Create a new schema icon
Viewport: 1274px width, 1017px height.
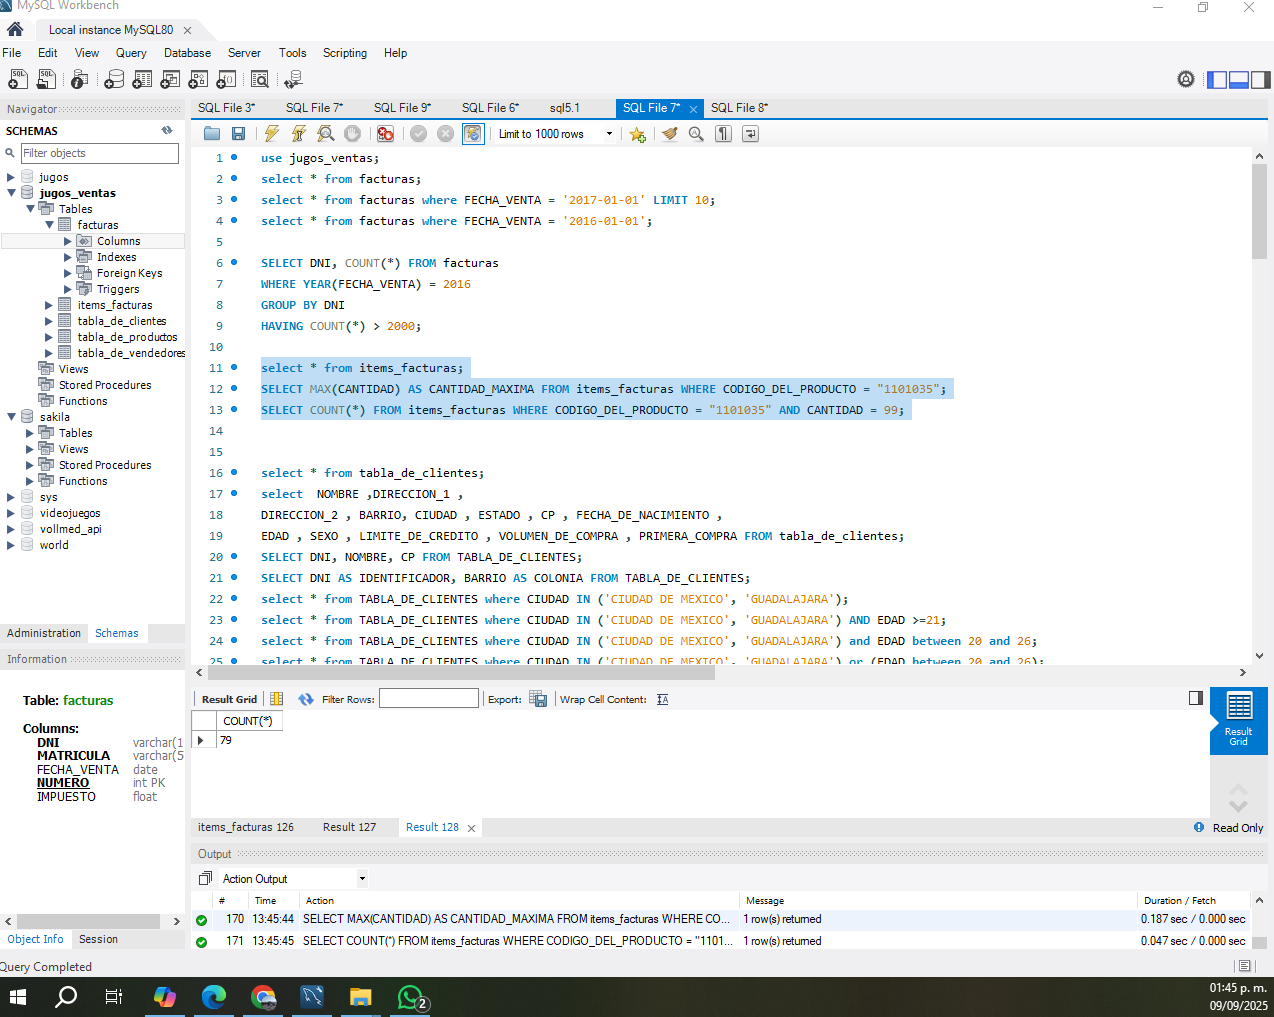tap(115, 79)
